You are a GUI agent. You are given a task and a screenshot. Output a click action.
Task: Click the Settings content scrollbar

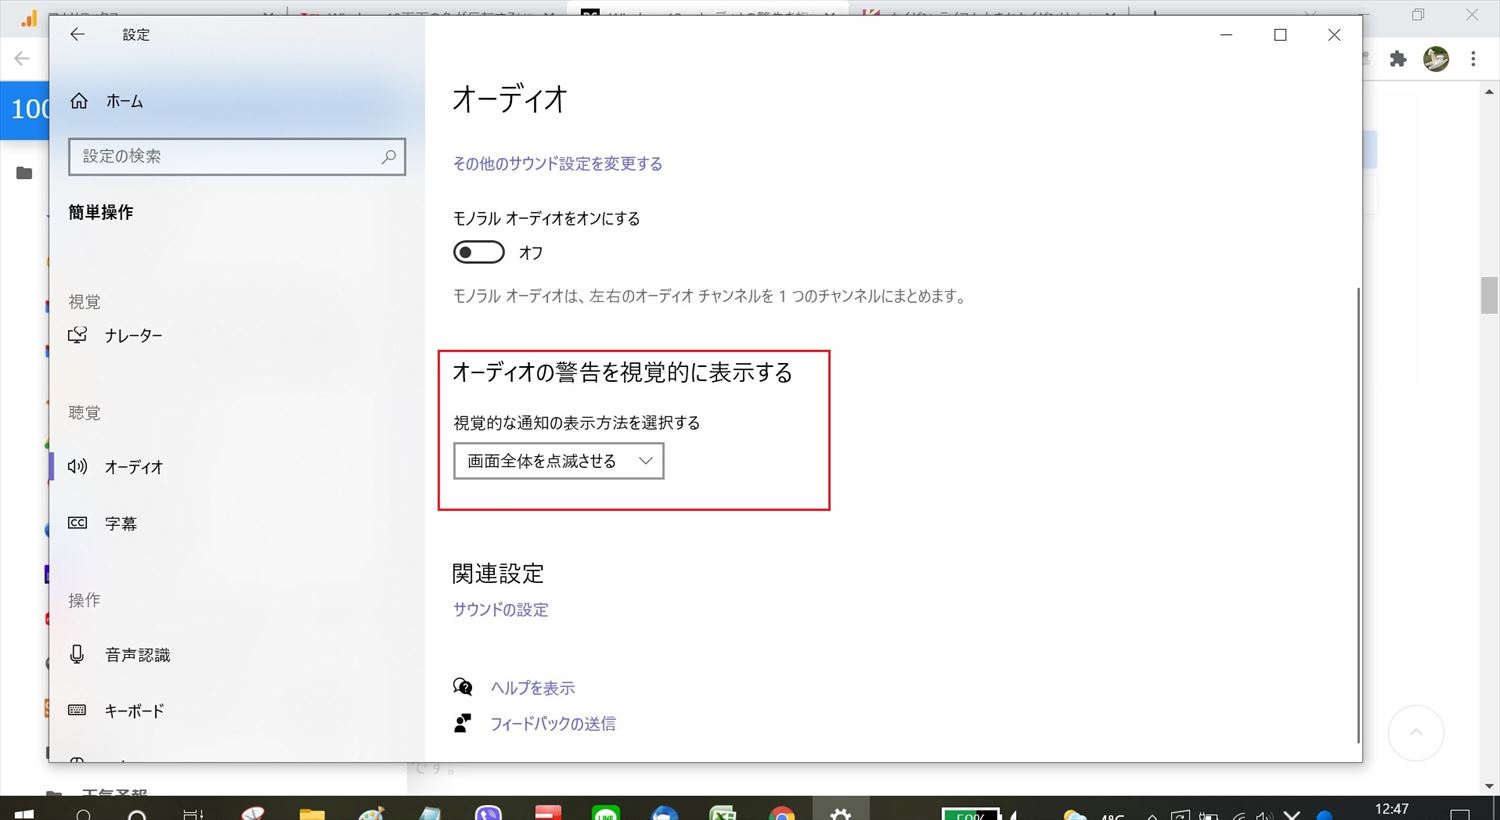pos(1358,510)
